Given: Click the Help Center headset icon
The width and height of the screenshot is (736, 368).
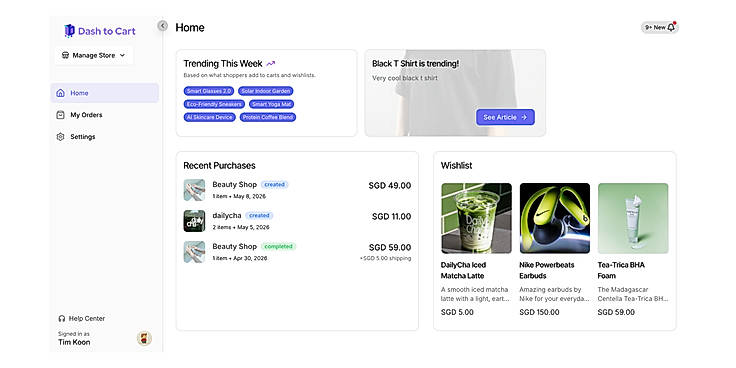Looking at the screenshot, I should [61, 318].
